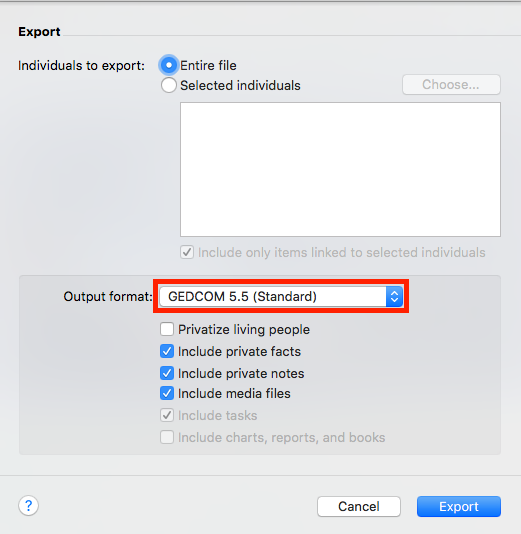Confirm with the blue Export button
Image resolution: width=521 pixels, height=534 pixels.
(459, 506)
